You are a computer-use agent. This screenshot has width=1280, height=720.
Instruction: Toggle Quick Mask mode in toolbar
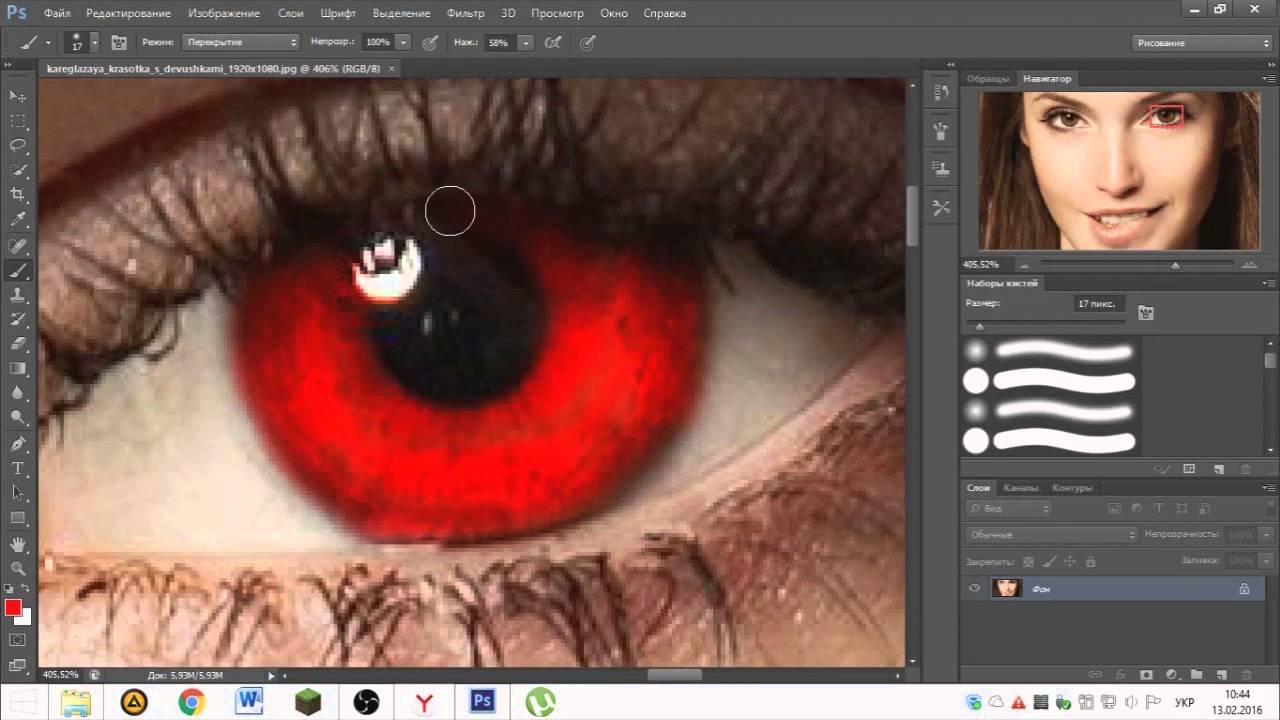[x=18, y=640]
